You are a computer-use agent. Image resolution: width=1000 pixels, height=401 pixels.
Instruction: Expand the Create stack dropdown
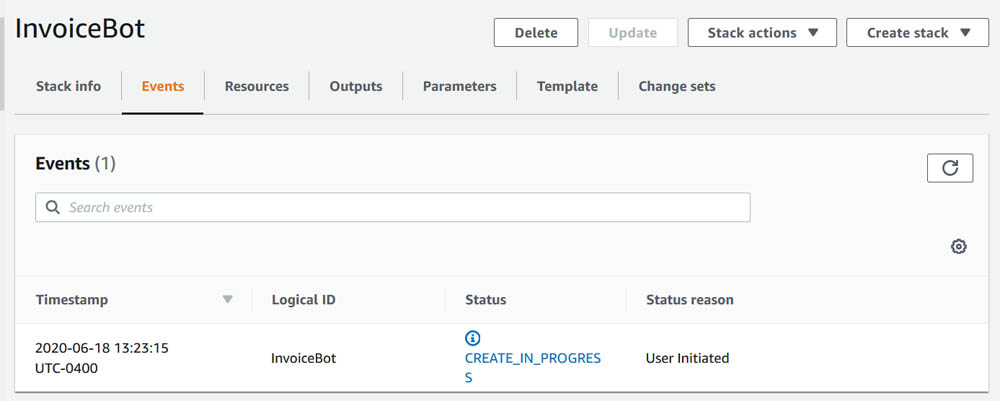tap(918, 33)
